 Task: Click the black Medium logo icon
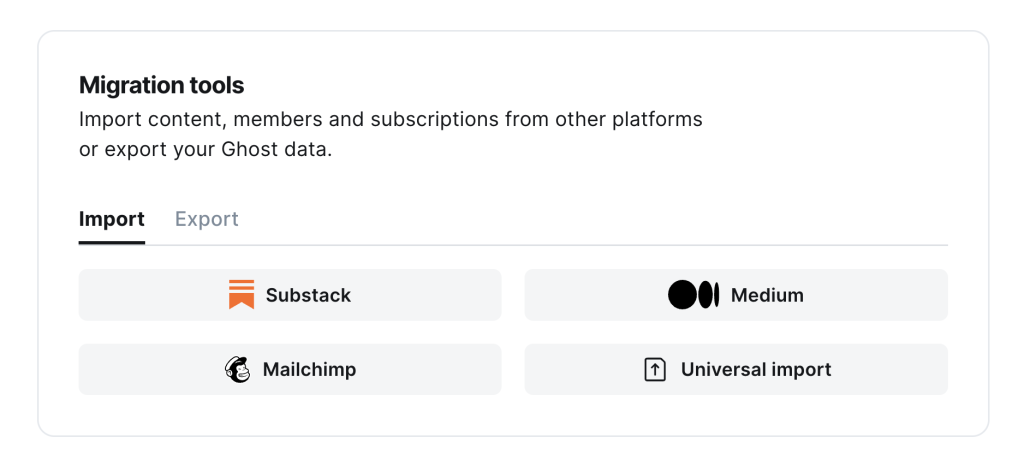click(693, 295)
